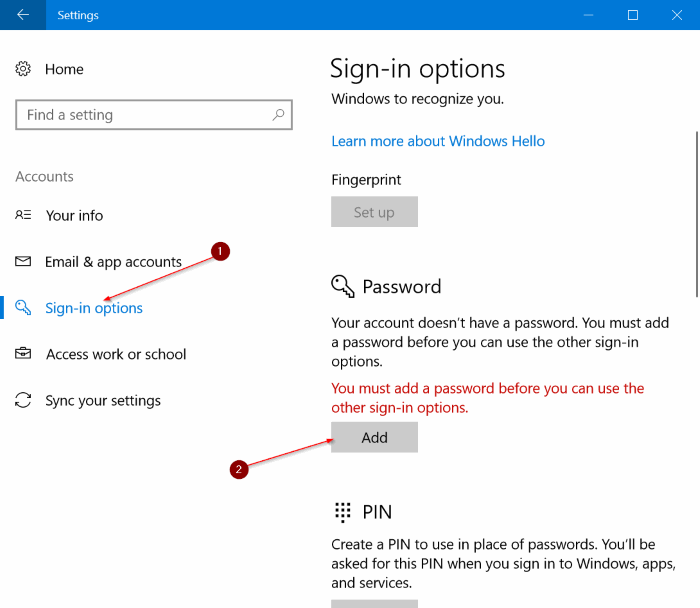Click the Settings title text
This screenshot has width=700, height=608.
click(78, 15)
